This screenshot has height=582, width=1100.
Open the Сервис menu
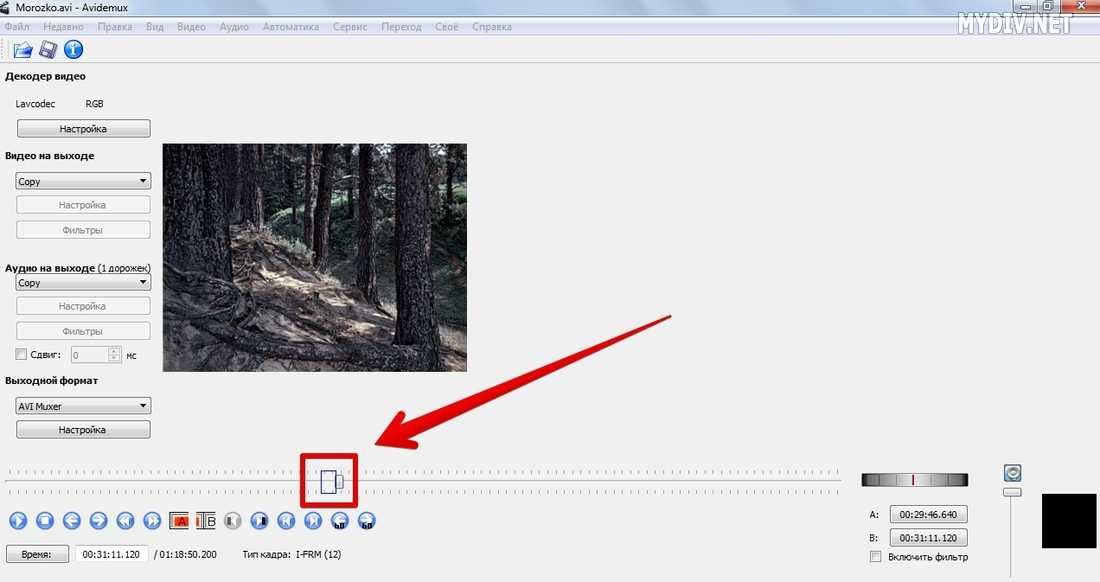pos(350,27)
